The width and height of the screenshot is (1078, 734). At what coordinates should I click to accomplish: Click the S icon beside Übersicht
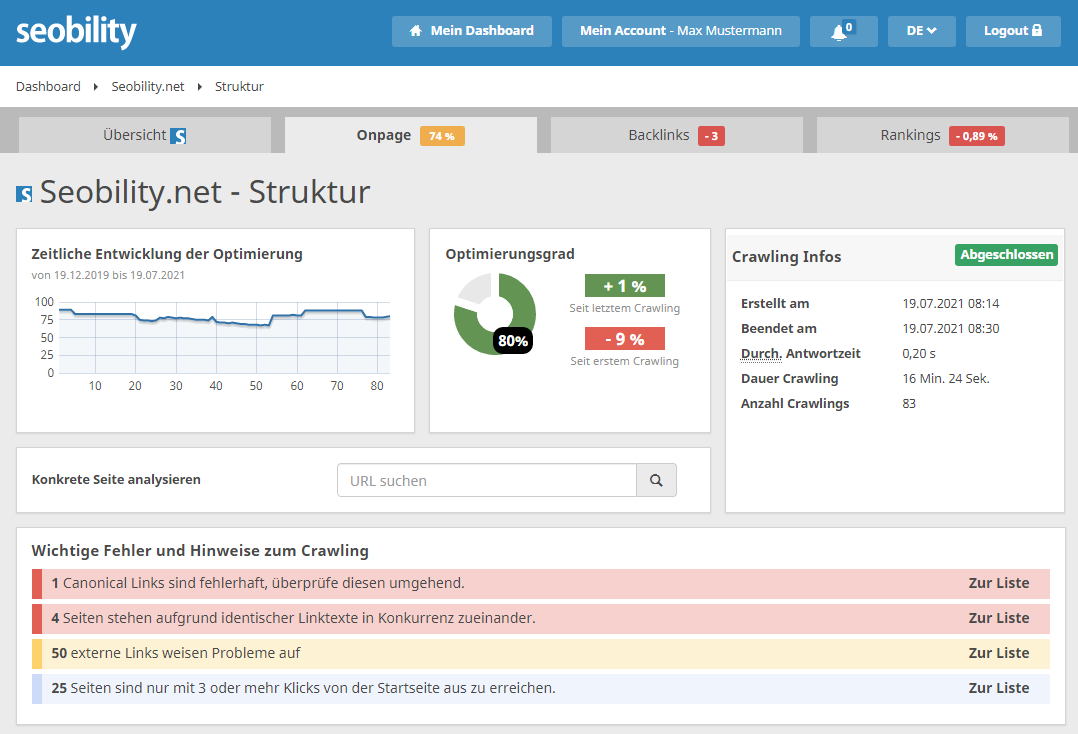178,136
